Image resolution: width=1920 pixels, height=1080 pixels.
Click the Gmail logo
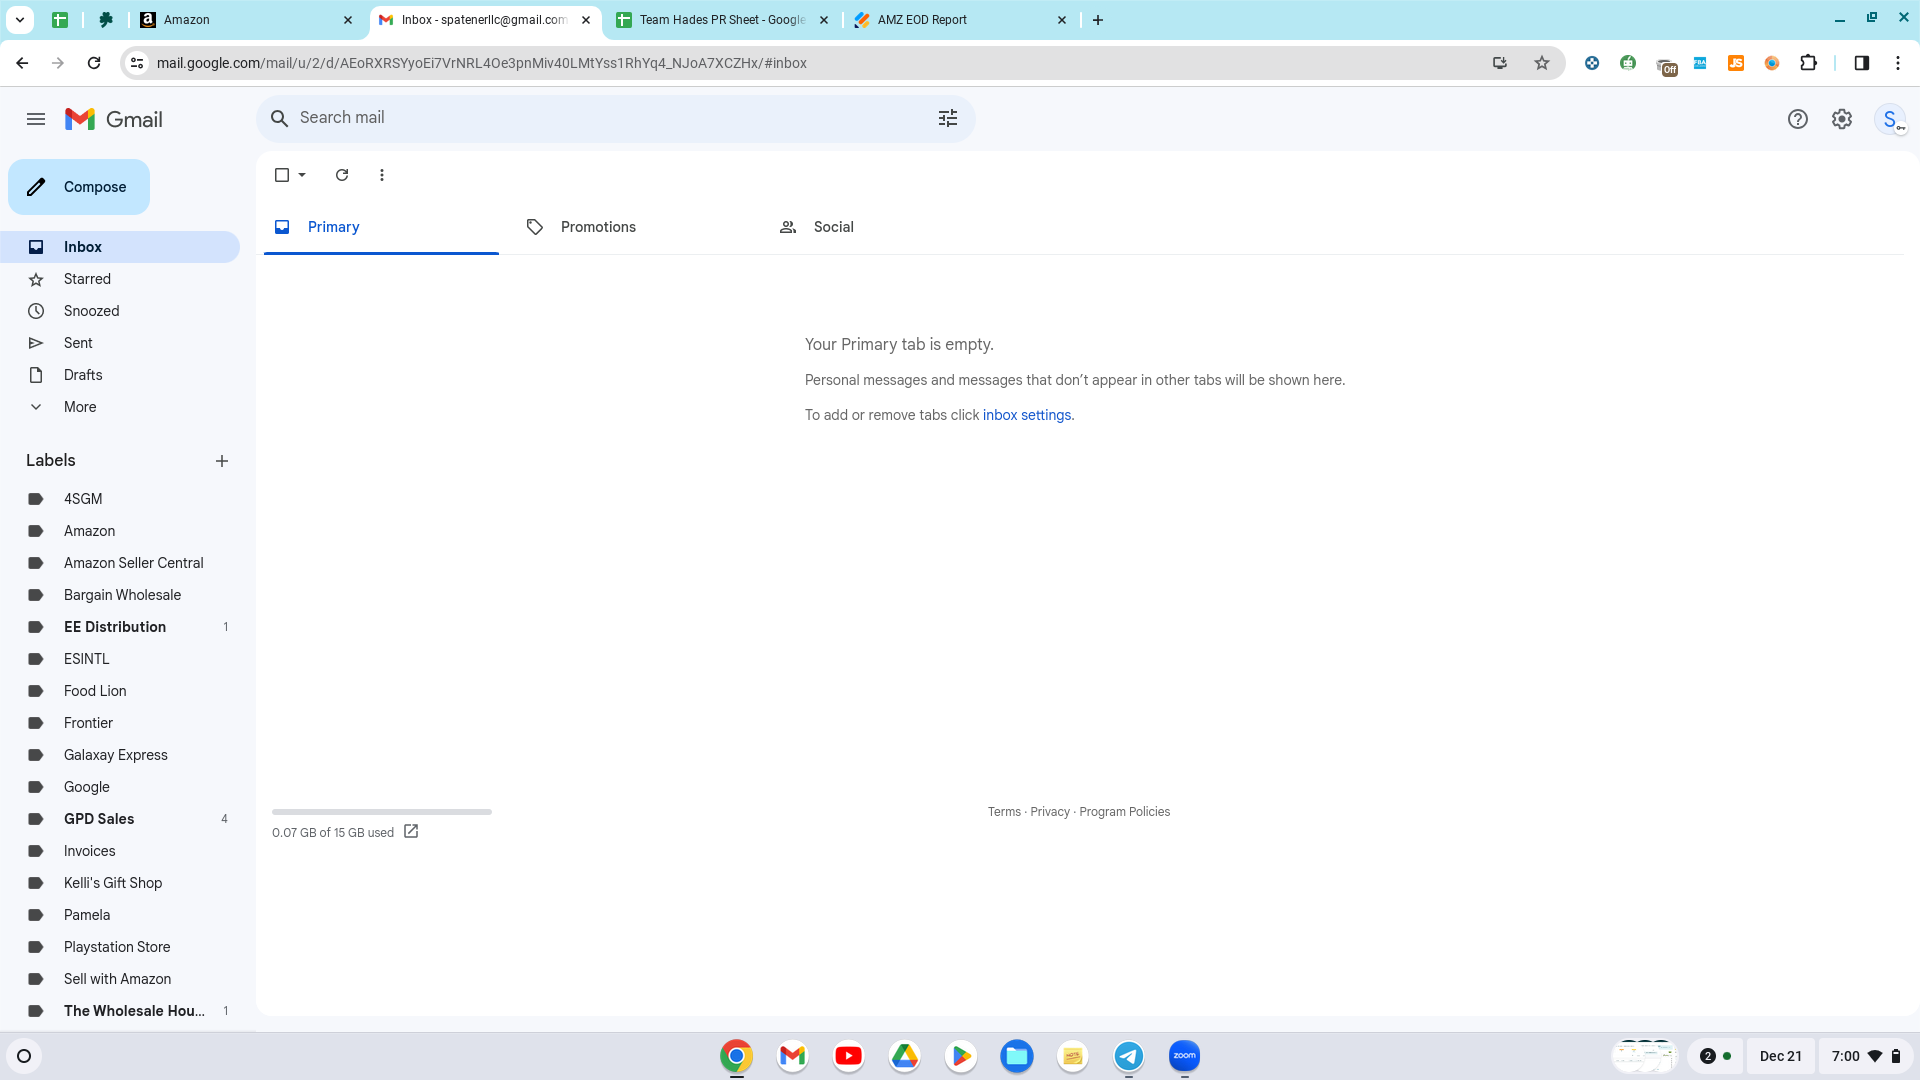114,119
